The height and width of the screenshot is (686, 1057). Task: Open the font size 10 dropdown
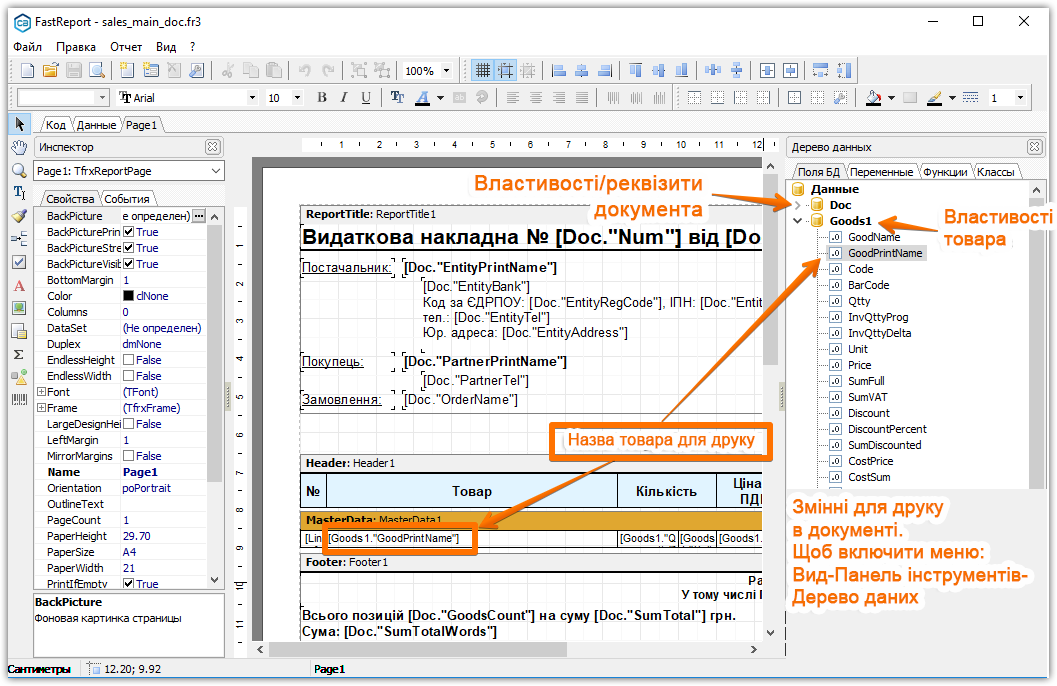[x=297, y=98]
